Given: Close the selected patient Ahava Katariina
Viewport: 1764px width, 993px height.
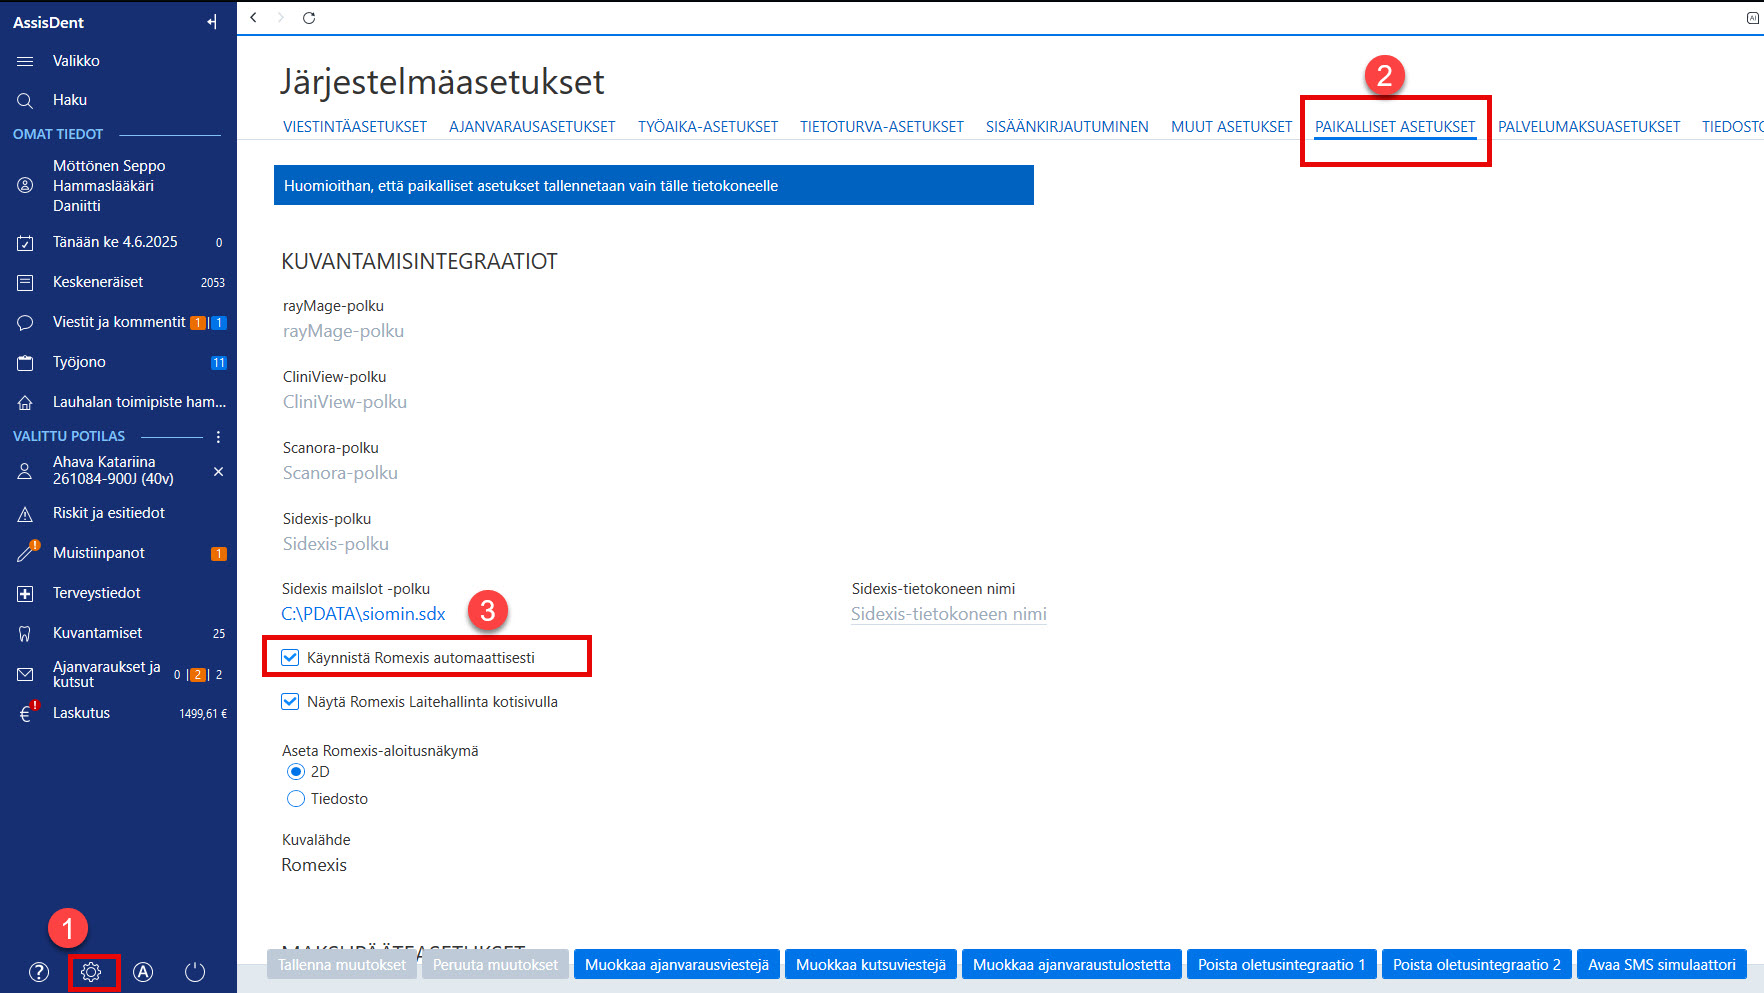Looking at the screenshot, I should click(218, 471).
